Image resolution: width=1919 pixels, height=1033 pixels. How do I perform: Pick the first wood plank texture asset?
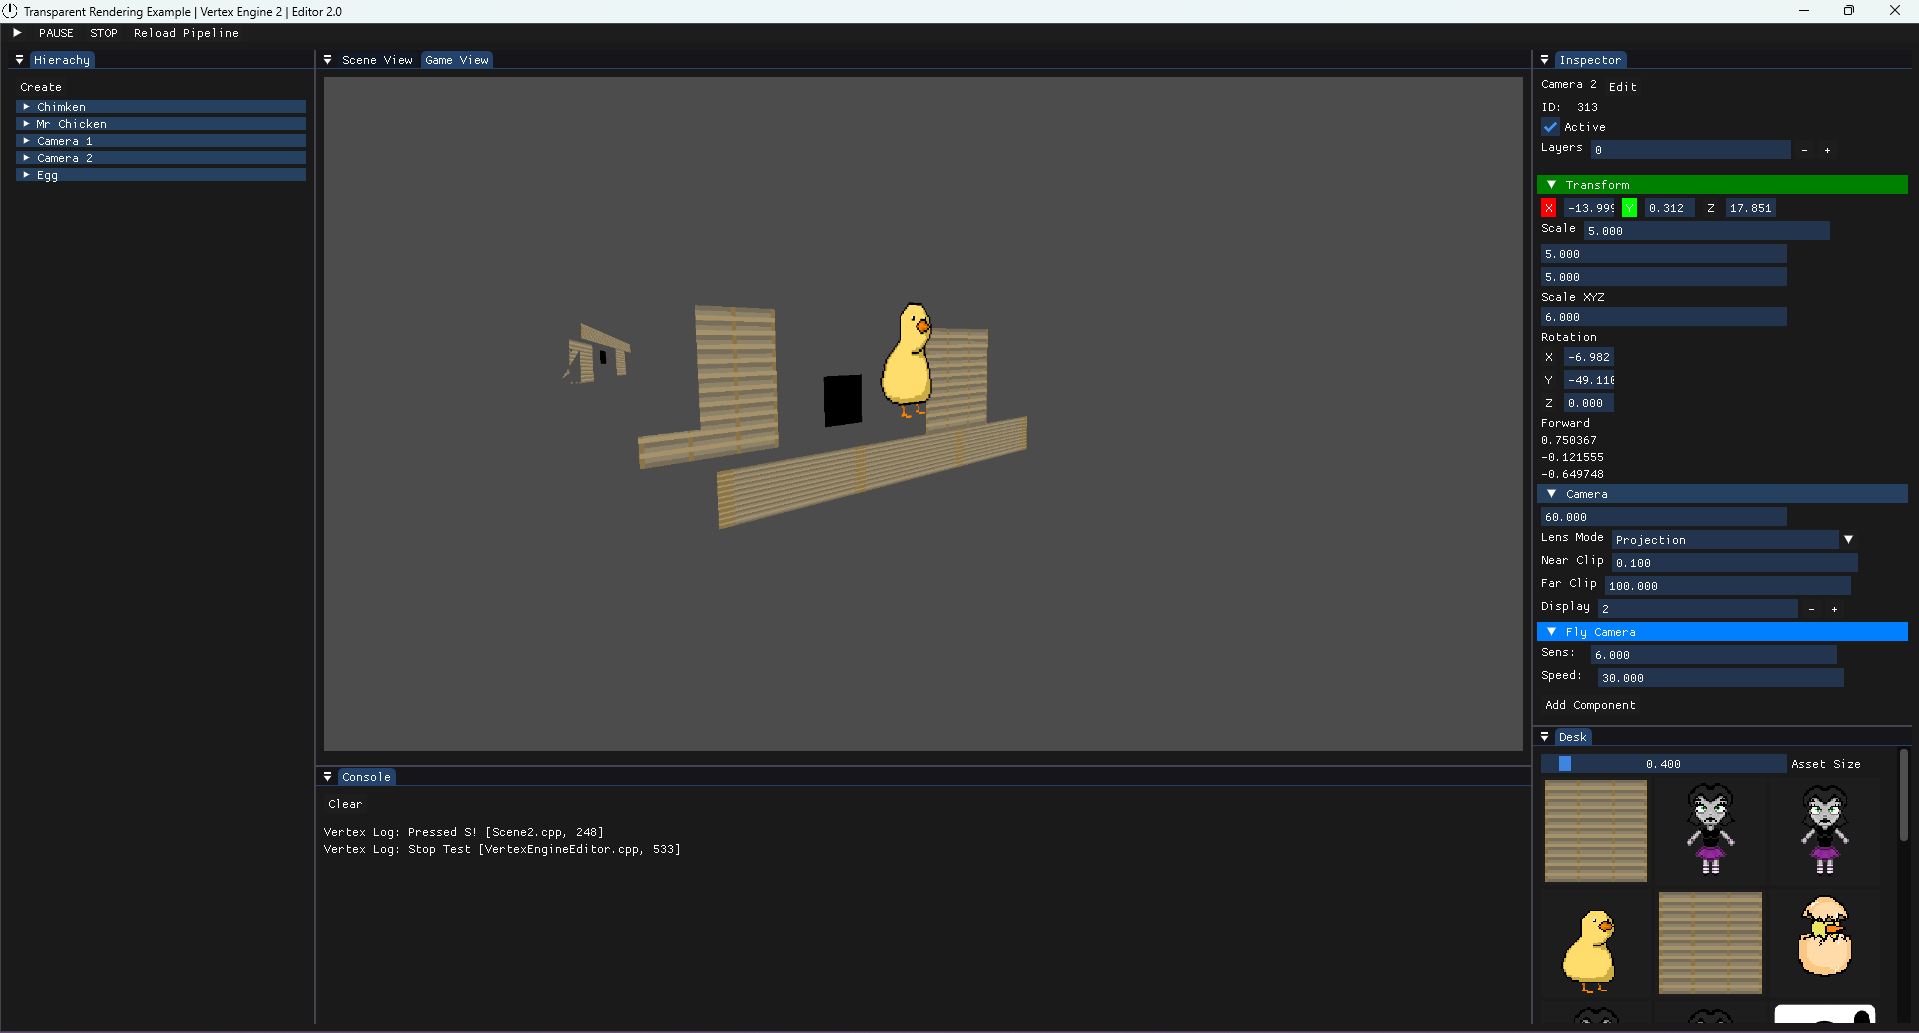pos(1595,831)
